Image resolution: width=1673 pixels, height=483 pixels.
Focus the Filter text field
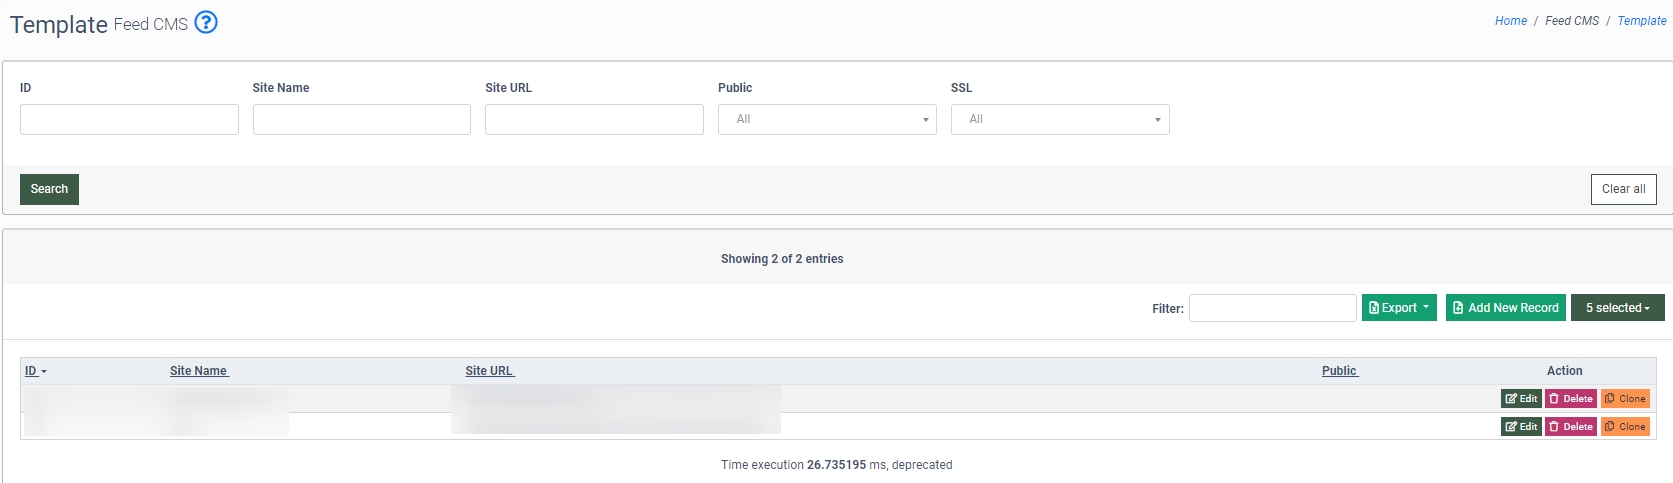pos(1272,308)
